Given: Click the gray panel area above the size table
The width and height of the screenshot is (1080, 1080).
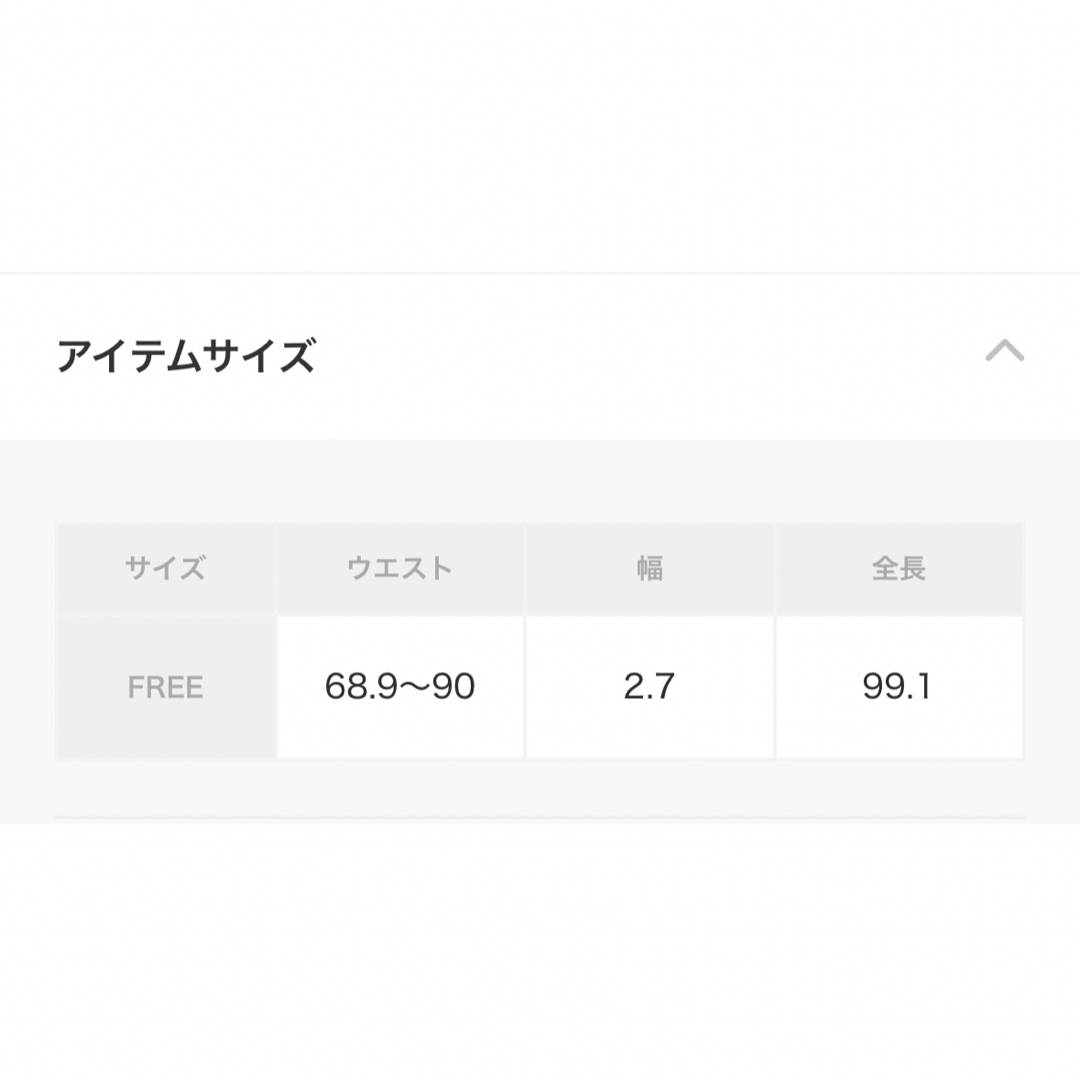Looking at the screenshot, I should [540, 481].
